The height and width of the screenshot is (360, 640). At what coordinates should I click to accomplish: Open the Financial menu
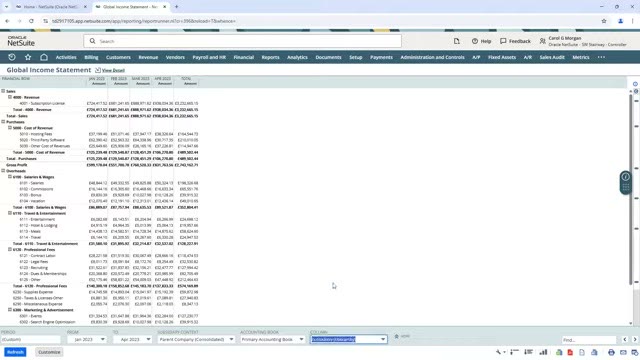coord(244,58)
